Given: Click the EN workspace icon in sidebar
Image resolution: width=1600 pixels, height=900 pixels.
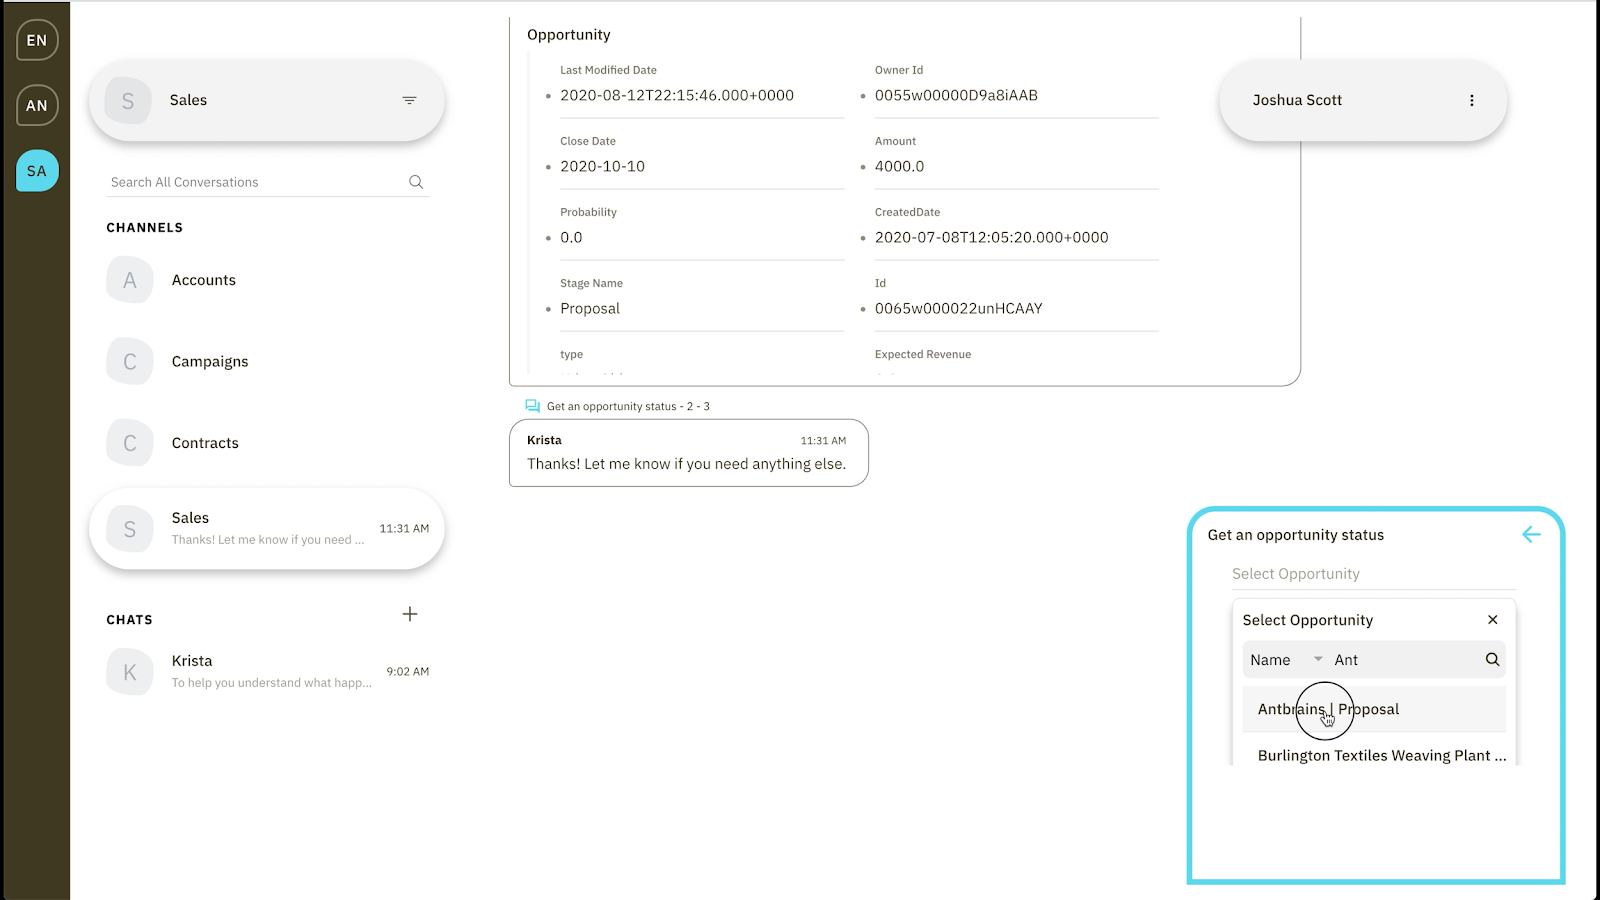Looking at the screenshot, I should tap(37, 40).
